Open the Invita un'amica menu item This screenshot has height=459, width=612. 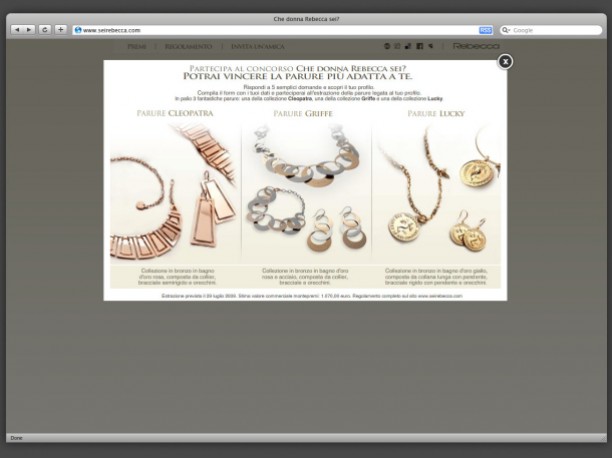258,46
